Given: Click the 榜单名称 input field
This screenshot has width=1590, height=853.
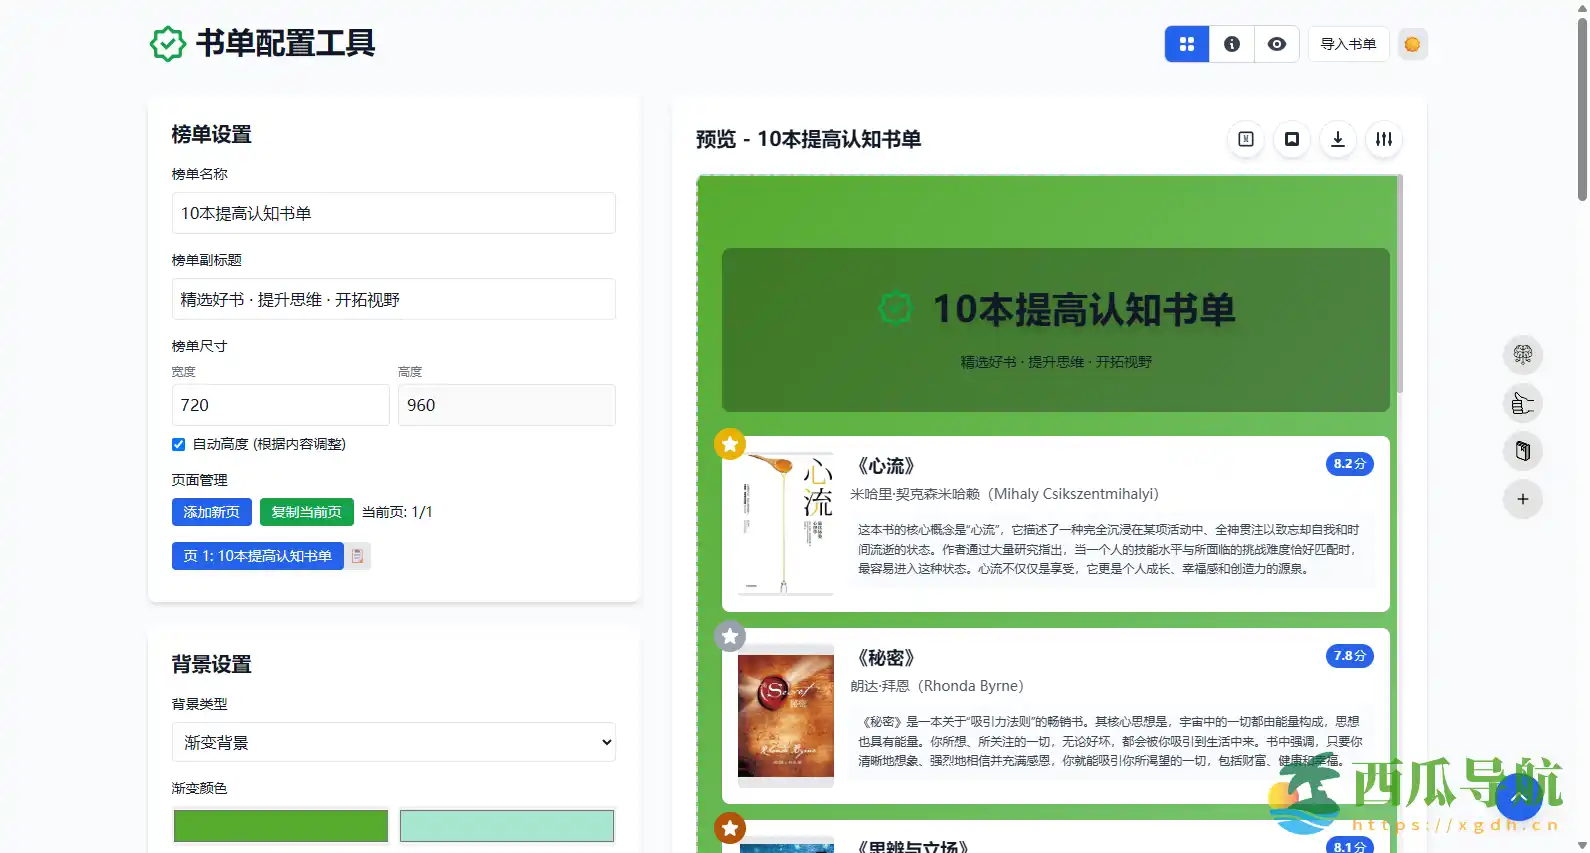Looking at the screenshot, I should [x=394, y=213].
